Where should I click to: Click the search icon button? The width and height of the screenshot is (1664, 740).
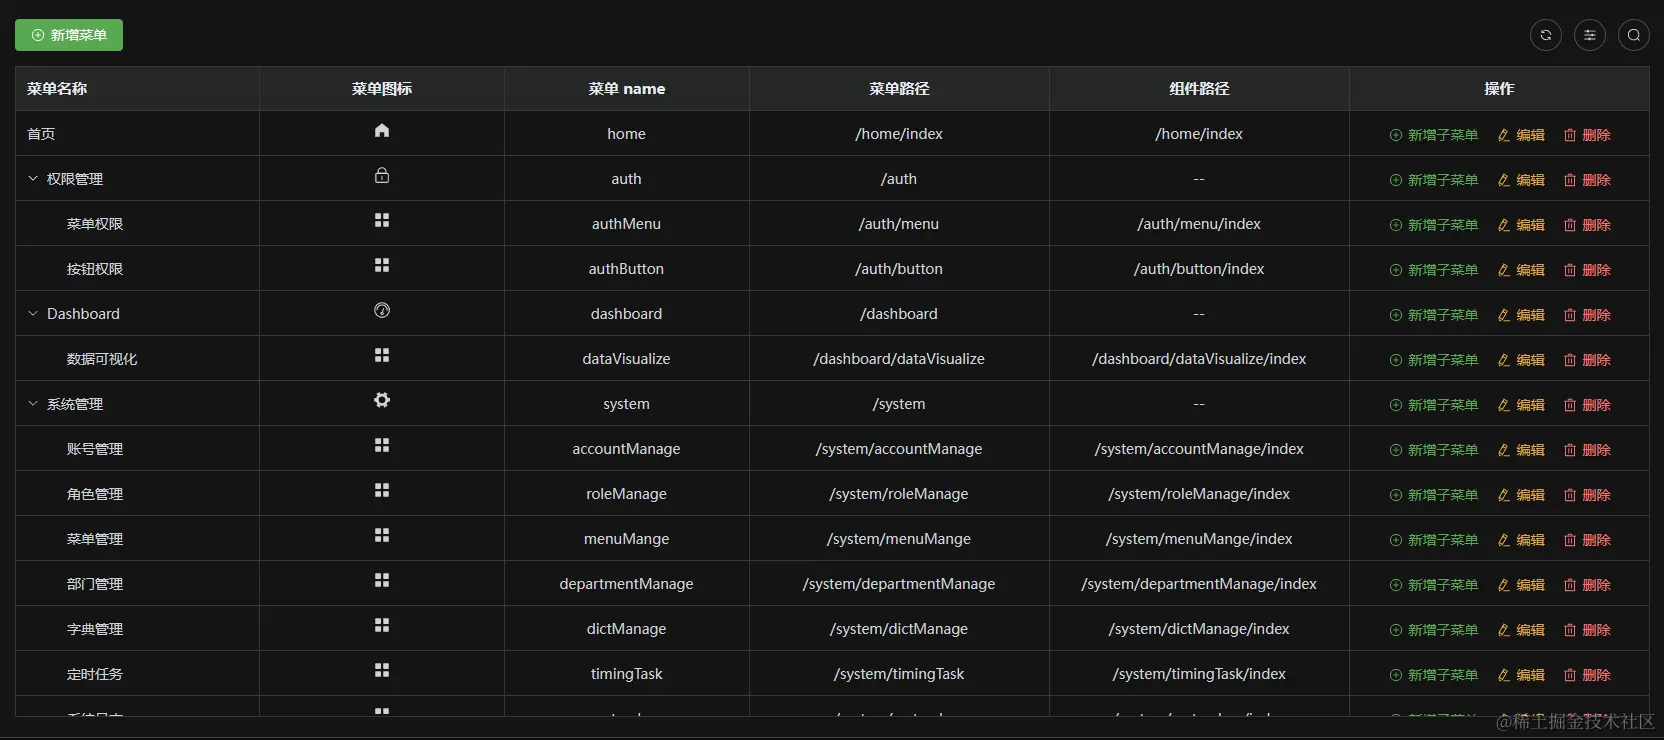[1634, 35]
